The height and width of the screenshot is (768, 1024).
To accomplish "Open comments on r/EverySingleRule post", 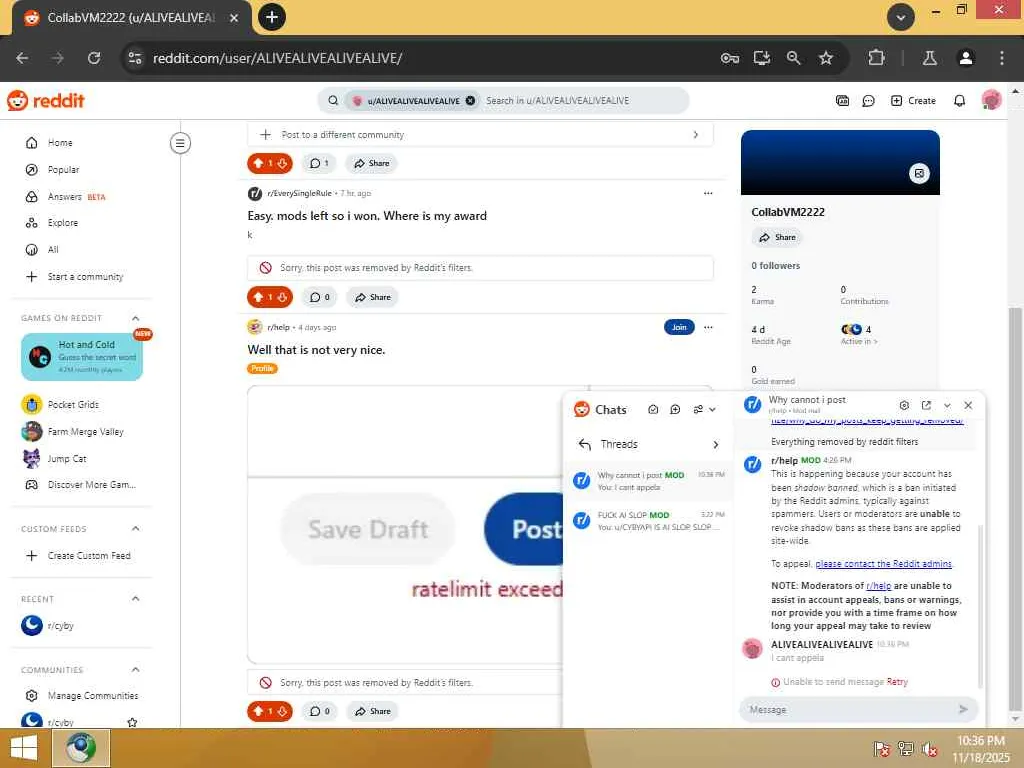I will point(319,297).
